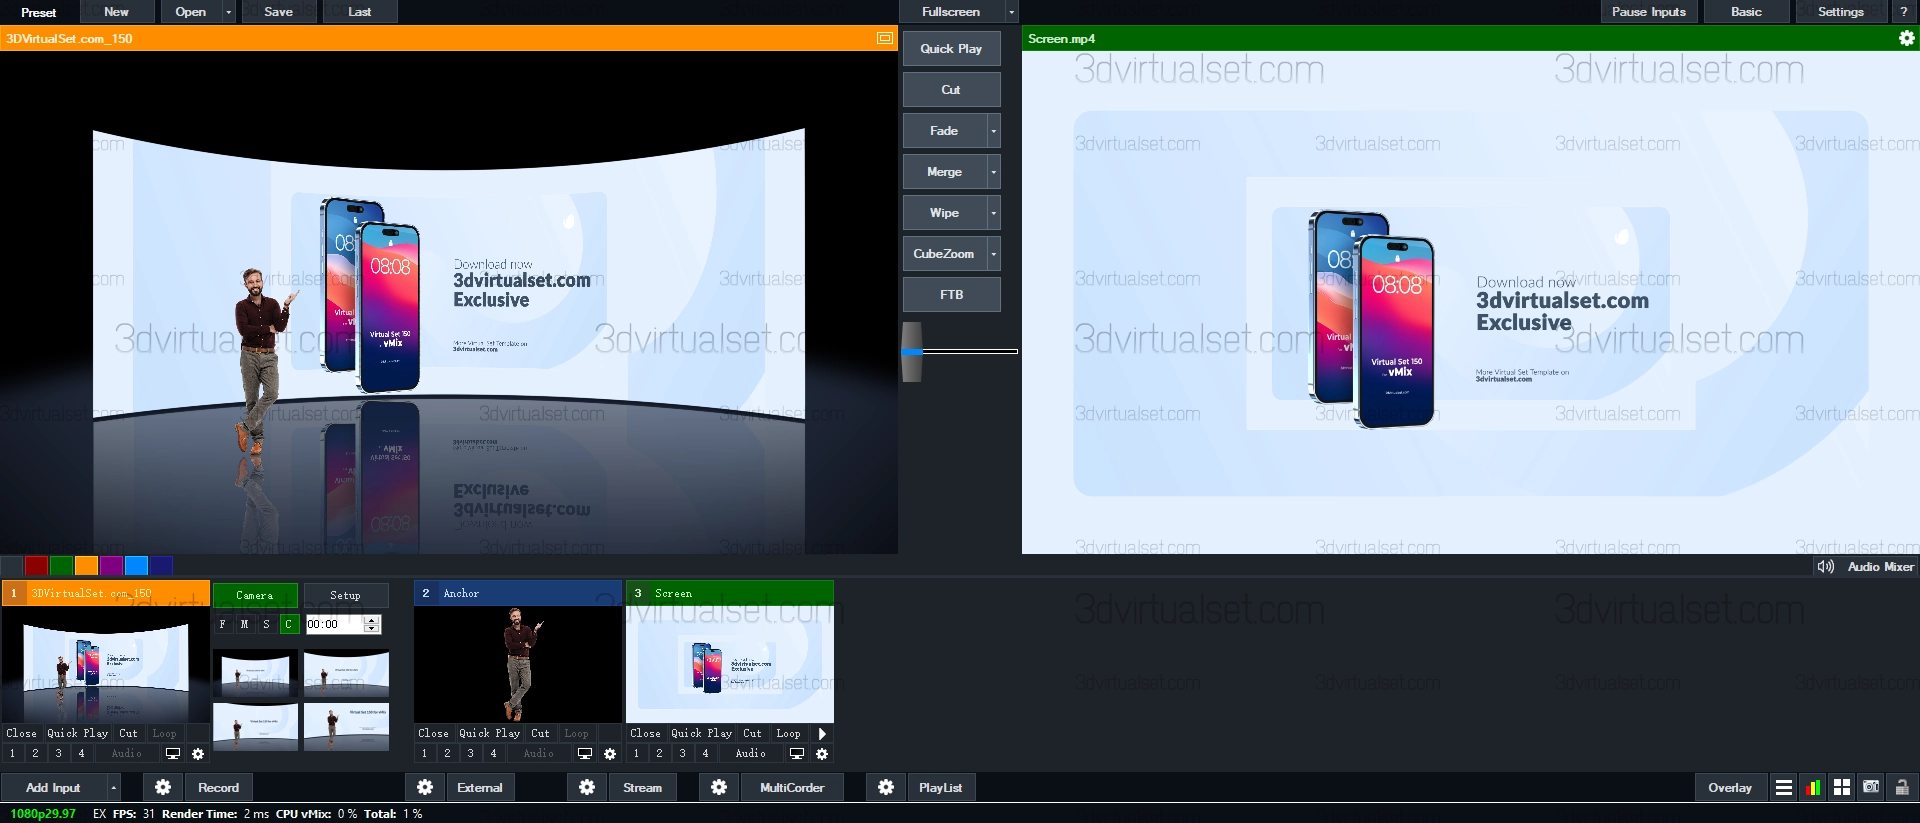Select the Camera tab
Viewport: 1920px width, 823px height.
click(254, 595)
